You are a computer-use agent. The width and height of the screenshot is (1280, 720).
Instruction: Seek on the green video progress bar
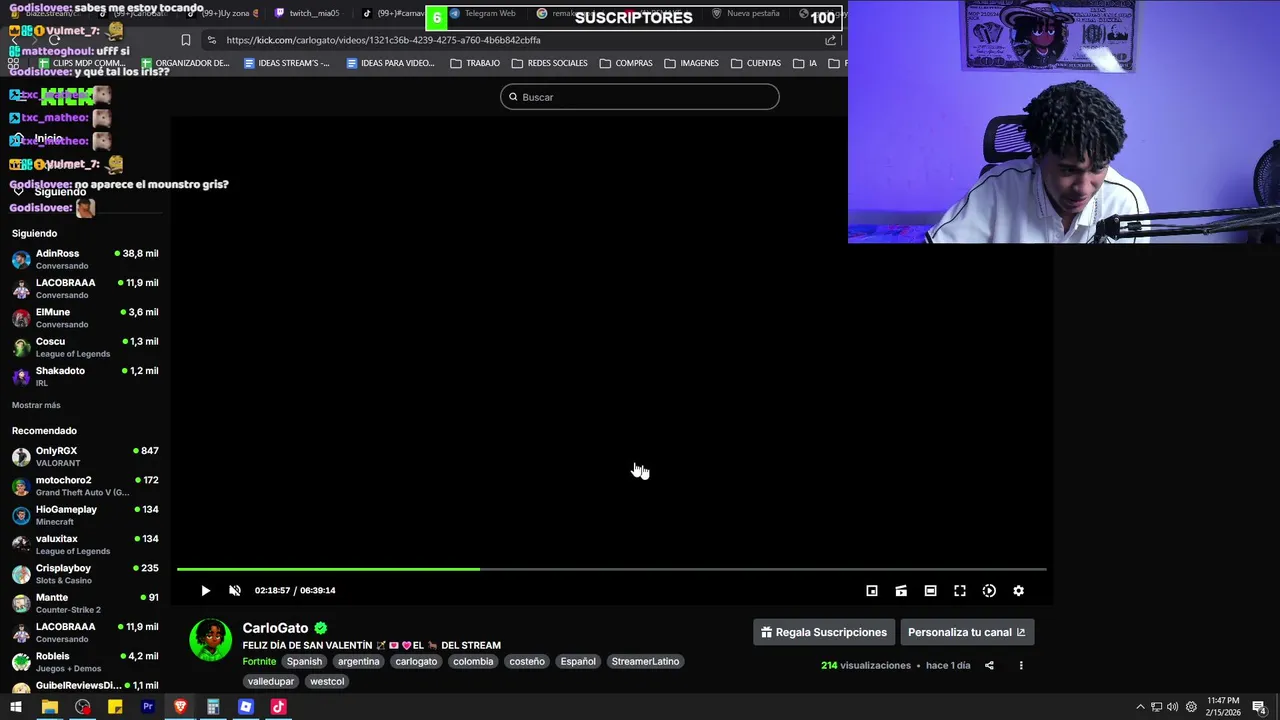(x=612, y=569)
